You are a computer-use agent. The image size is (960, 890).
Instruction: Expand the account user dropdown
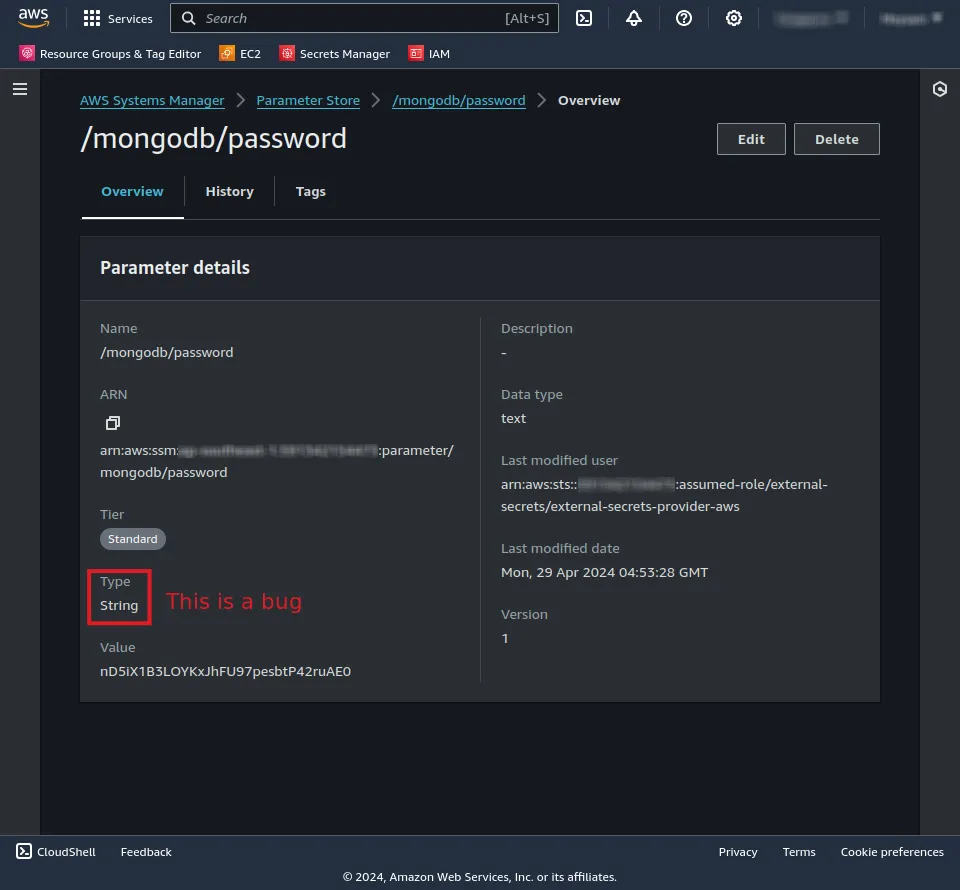click(x=910, y=18)
